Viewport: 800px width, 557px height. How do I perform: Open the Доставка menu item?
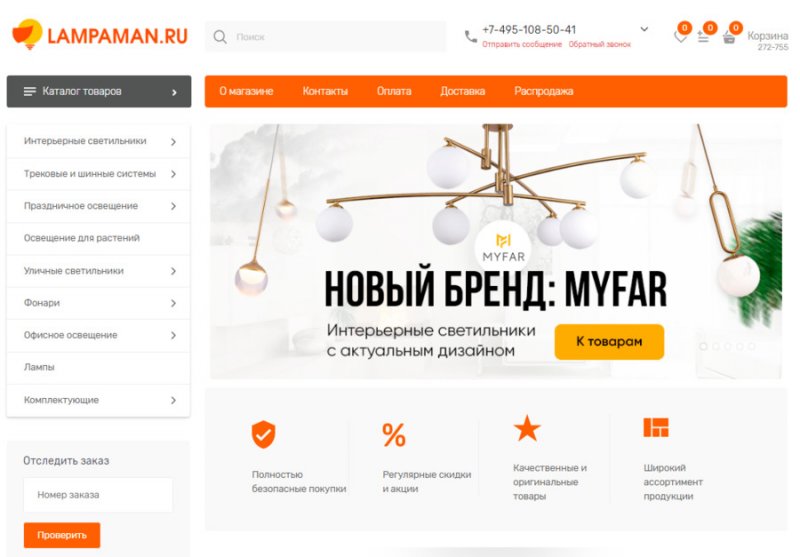tap(462, 91)
